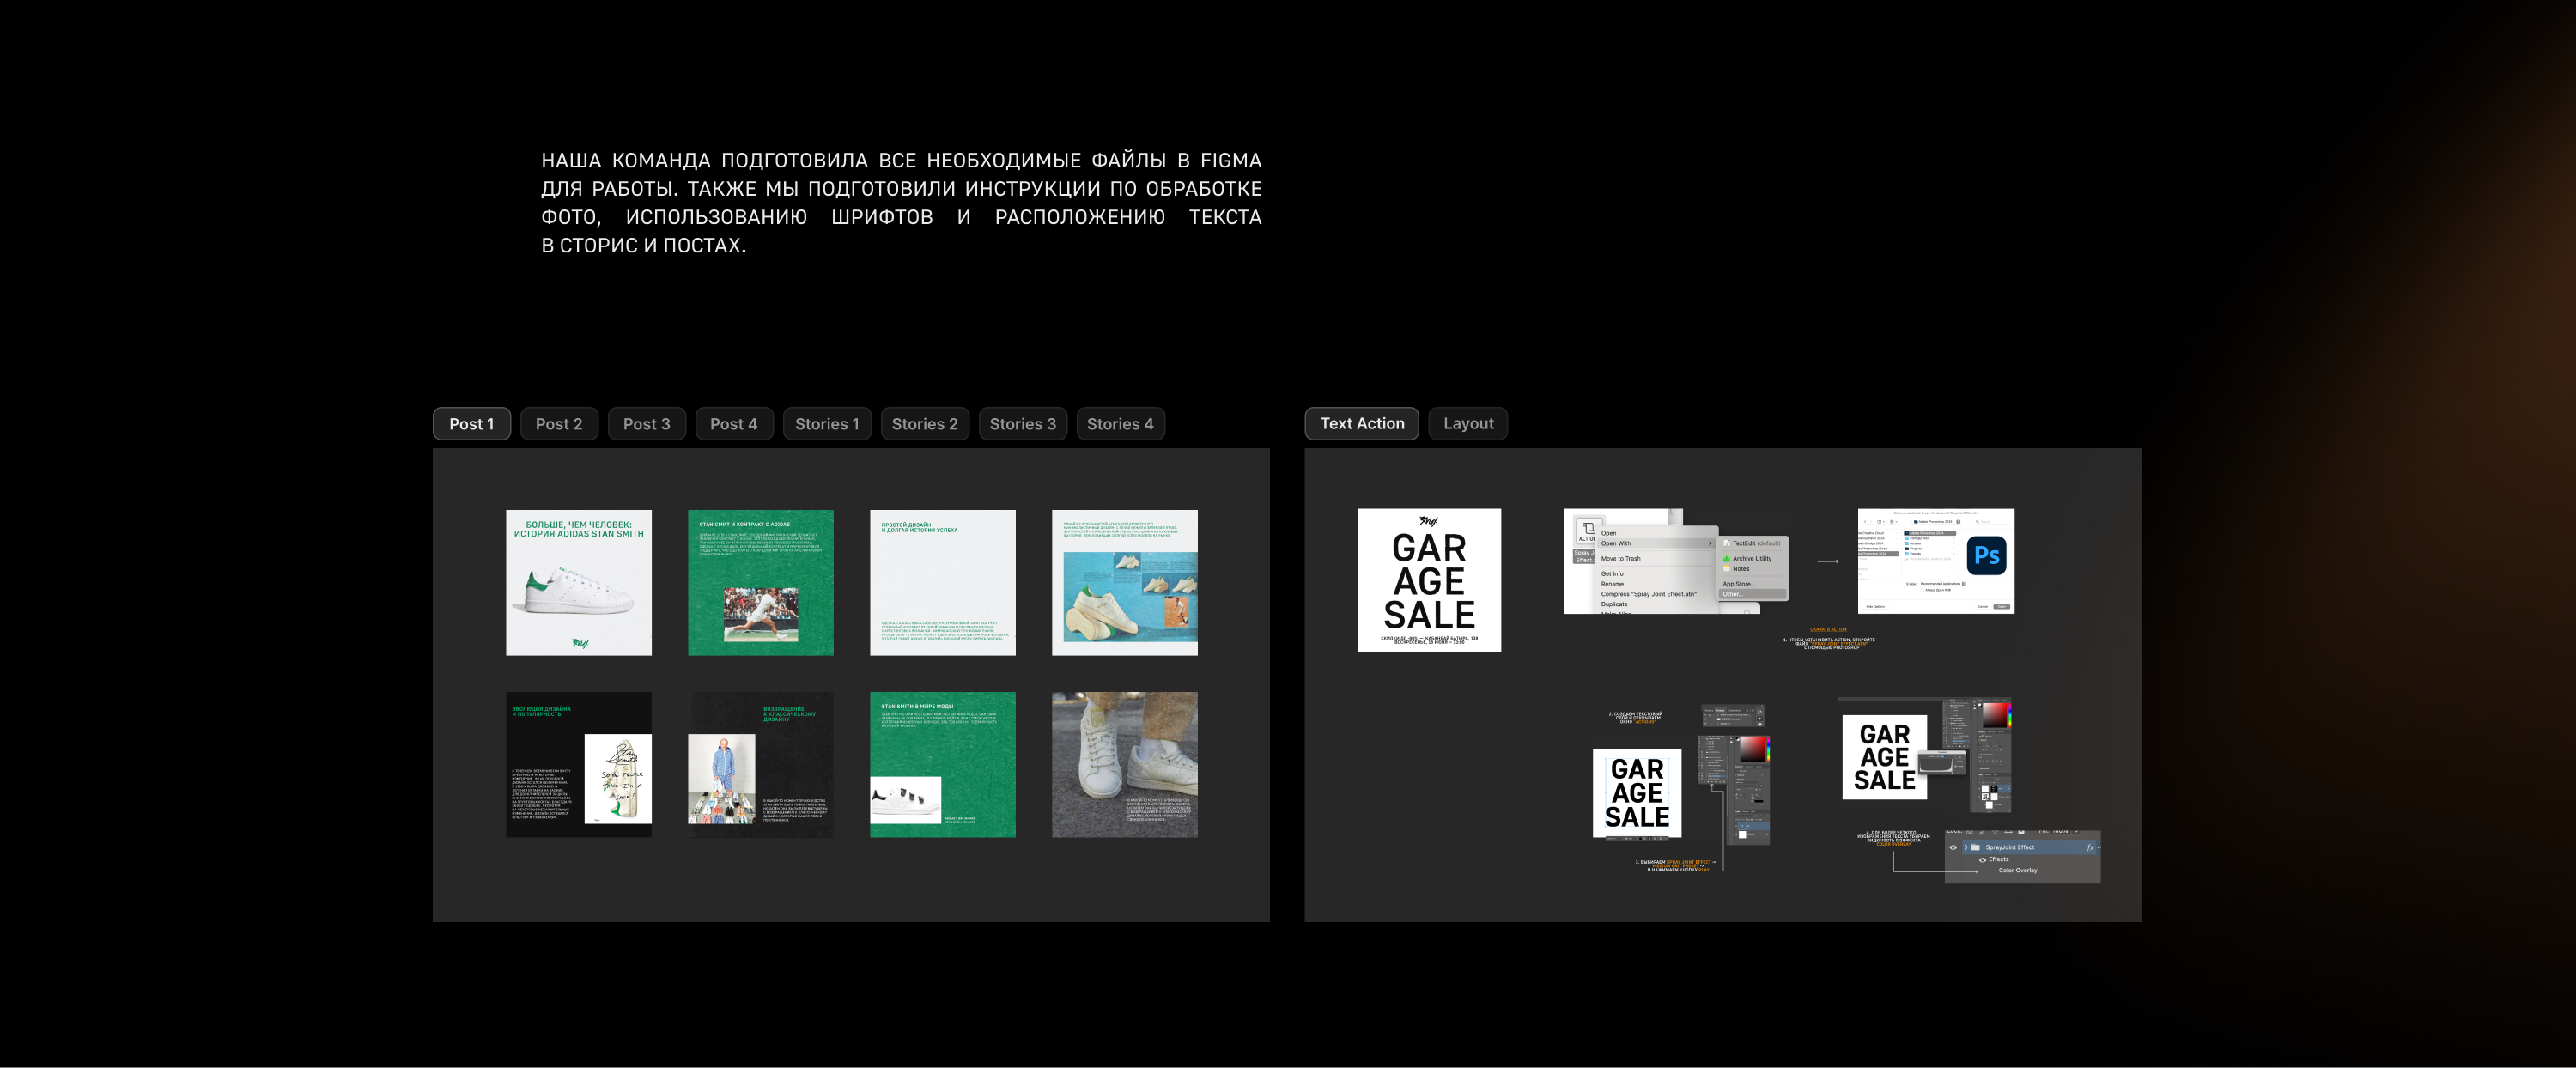Viewport: 2576px width, 1068px height.
Task: Click the Notes app icon in submenu
Action: click(1727, 568)
